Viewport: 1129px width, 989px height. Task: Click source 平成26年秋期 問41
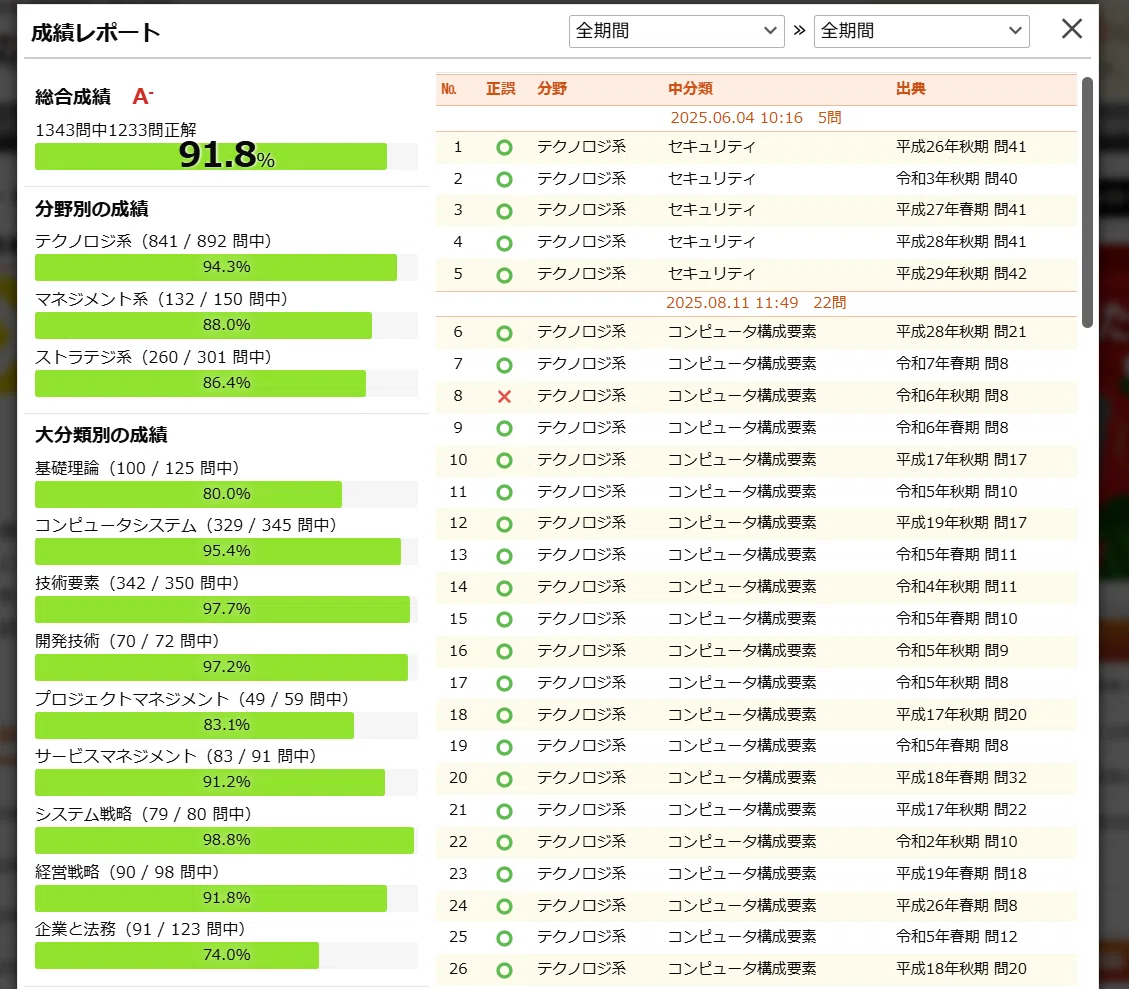click(x=961, y=147)
